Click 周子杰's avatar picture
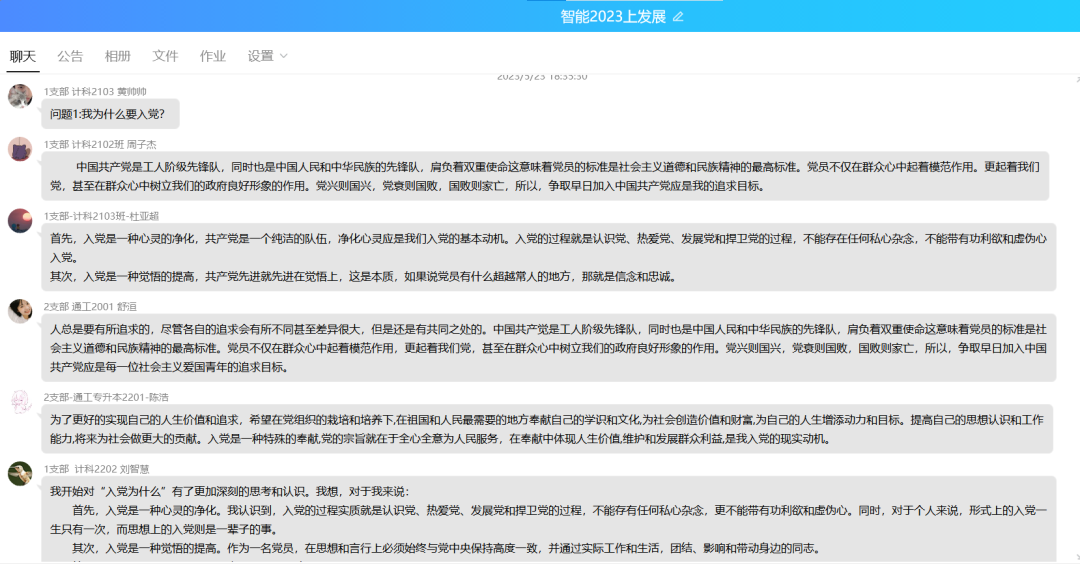Viewport: 1080px width, 567px height. (x=20, y=149)
